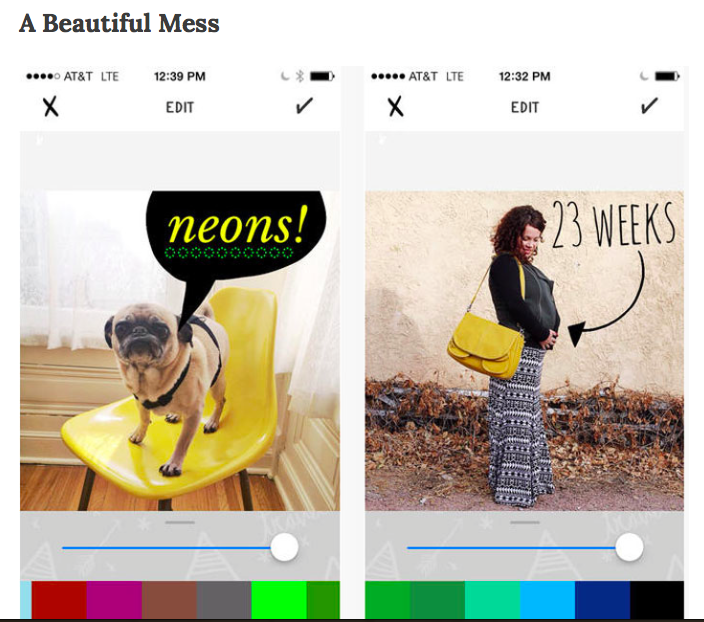Click the slider handle on the left phone
Viewport: 704px width, 622px height.
285,547
